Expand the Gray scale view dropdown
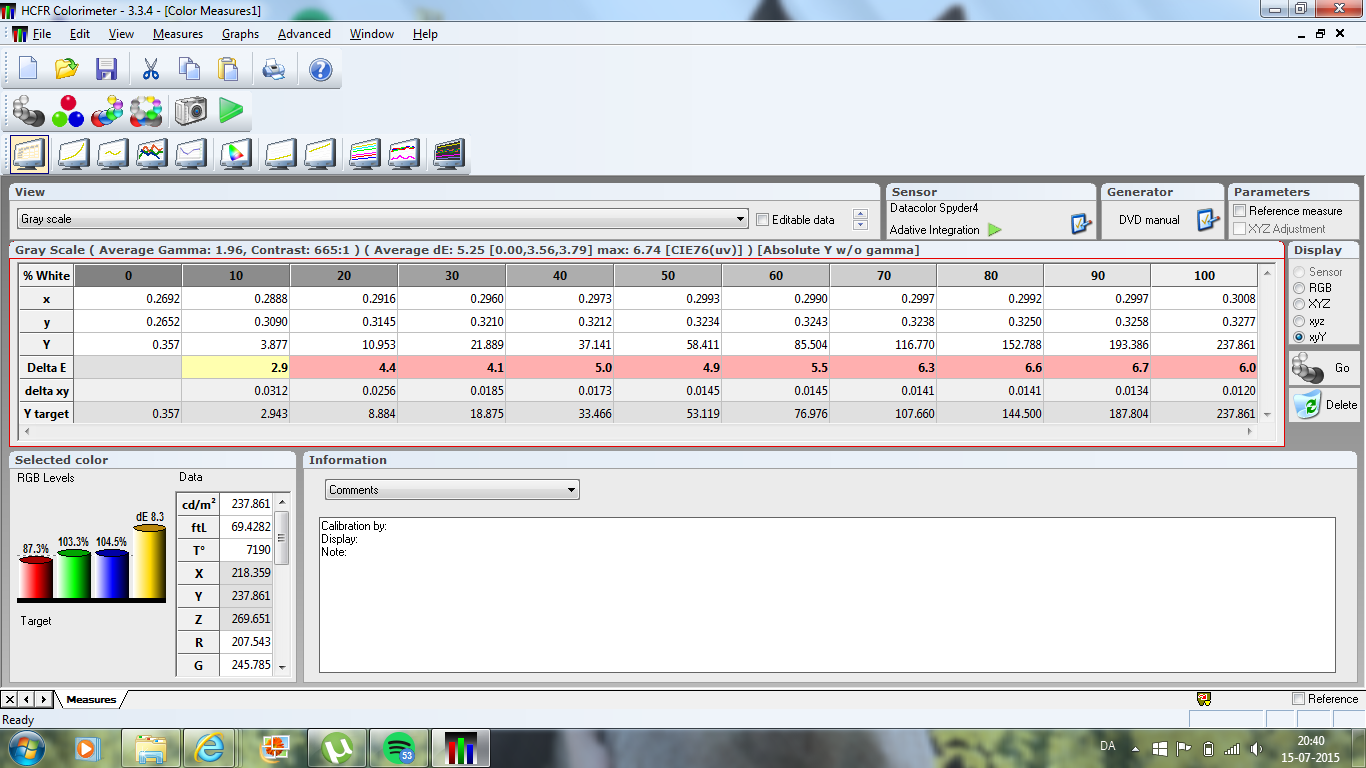Viewport: 1366px width, 768px height. point(740,219)
